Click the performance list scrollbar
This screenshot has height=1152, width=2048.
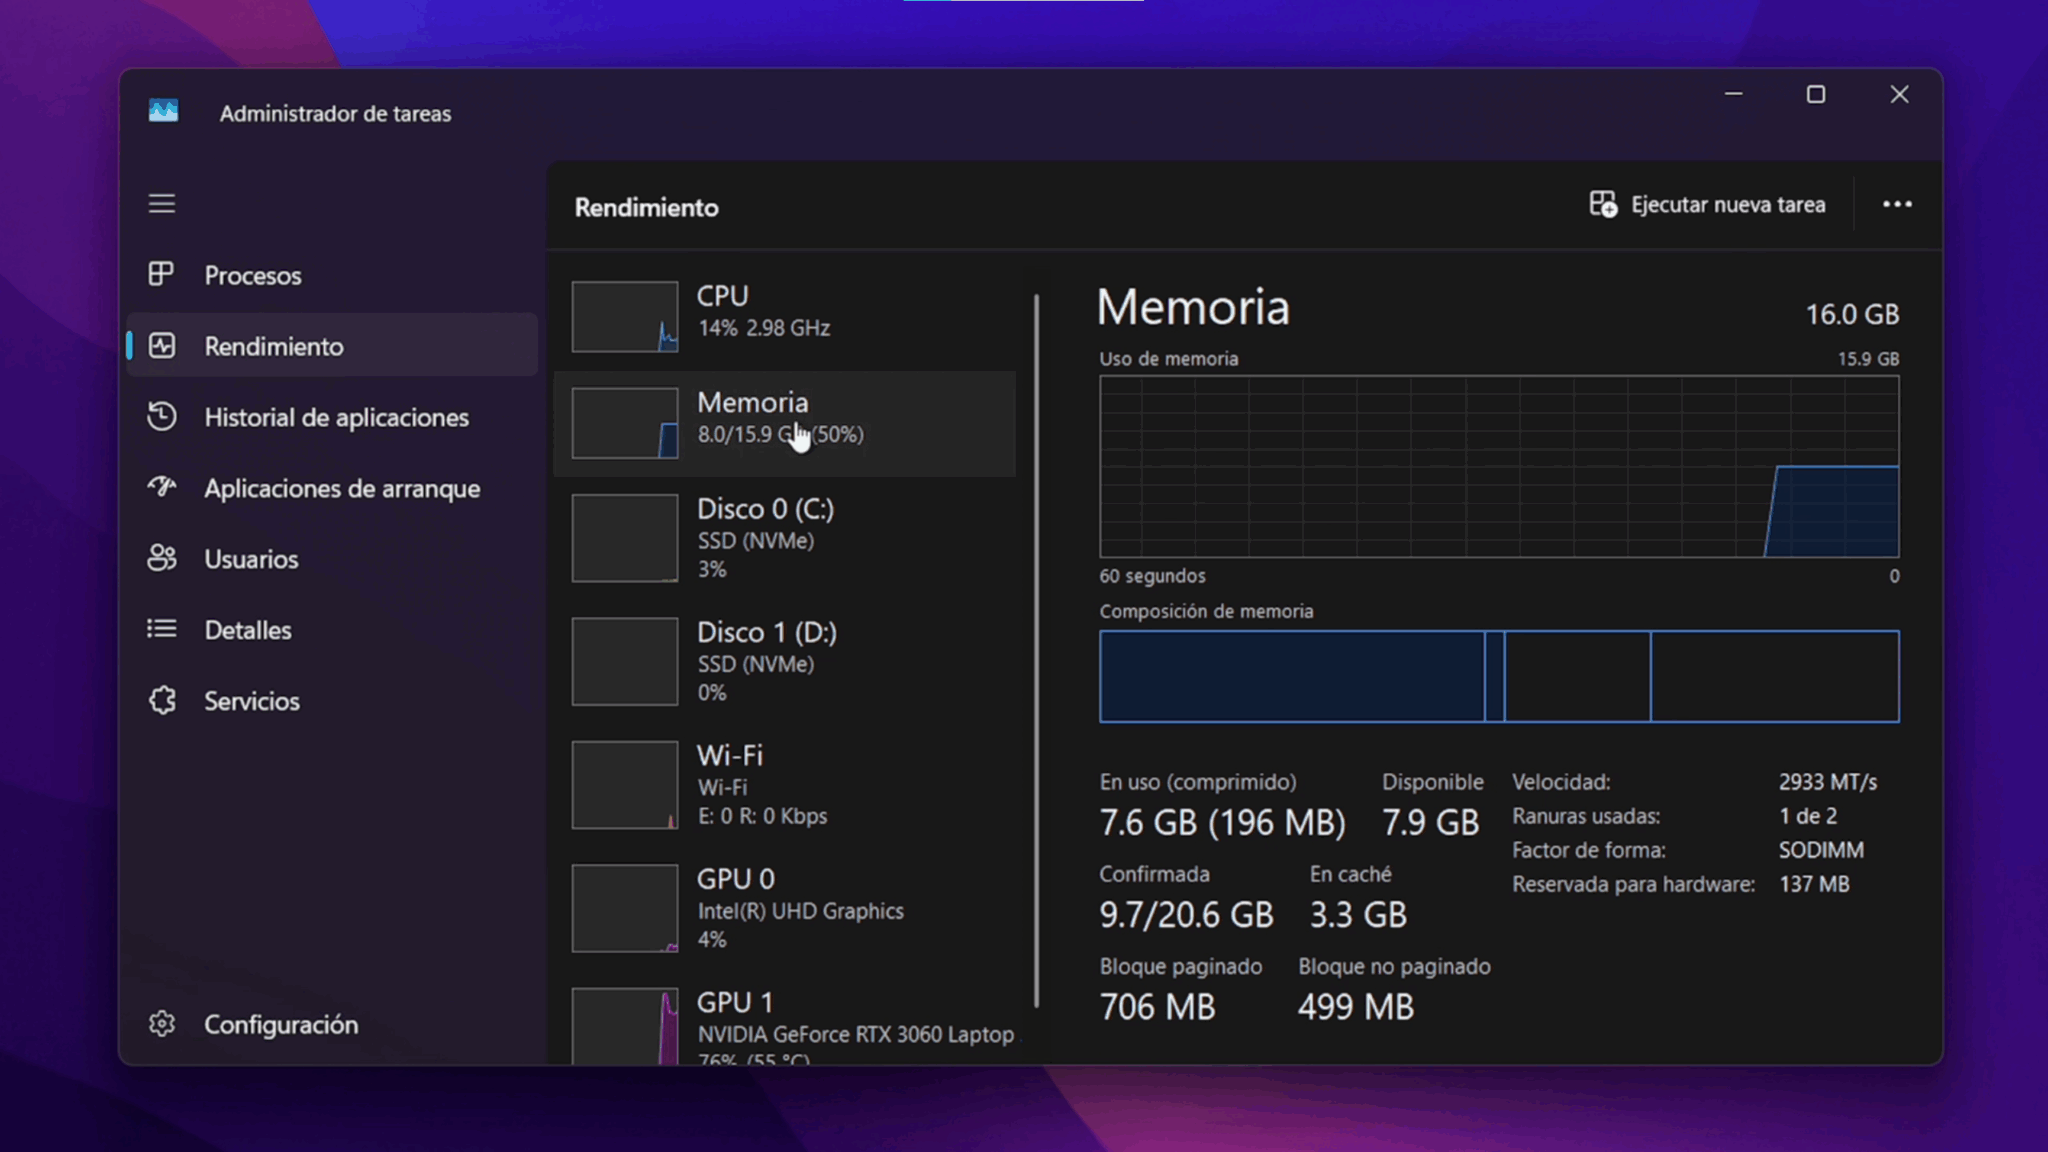[x=1037, y=650]
